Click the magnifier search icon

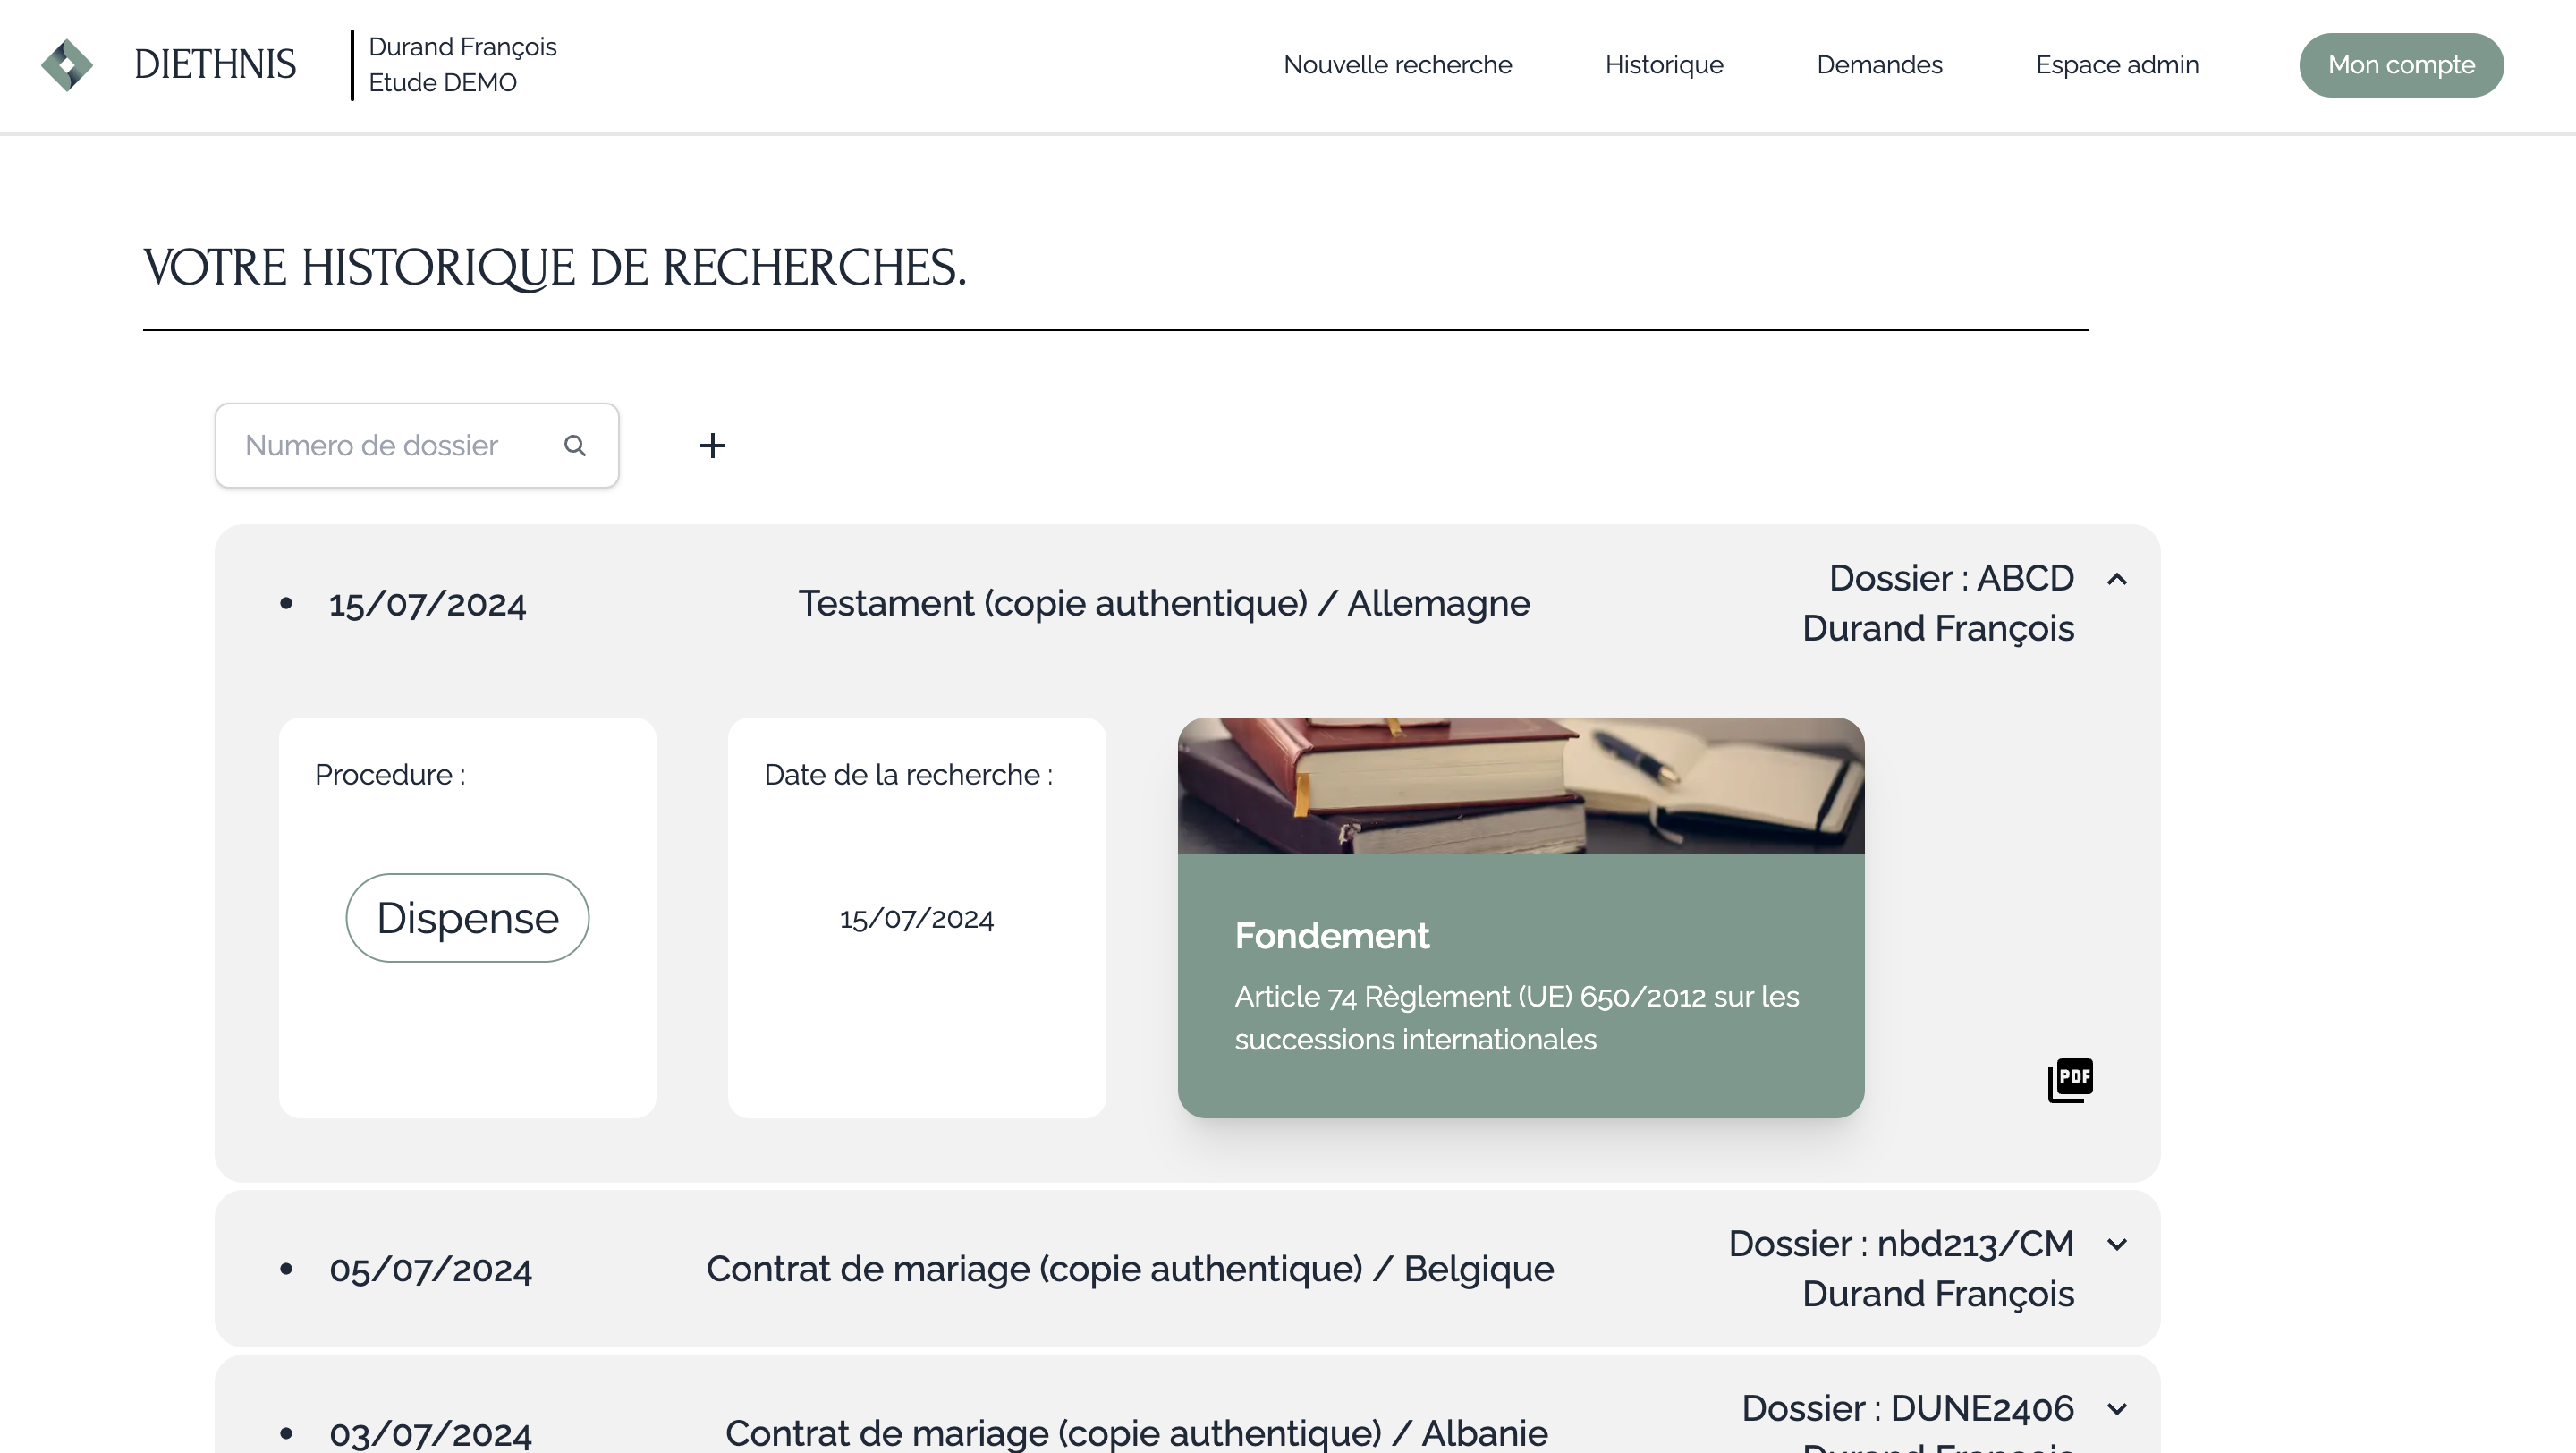[x=574, y=446]
